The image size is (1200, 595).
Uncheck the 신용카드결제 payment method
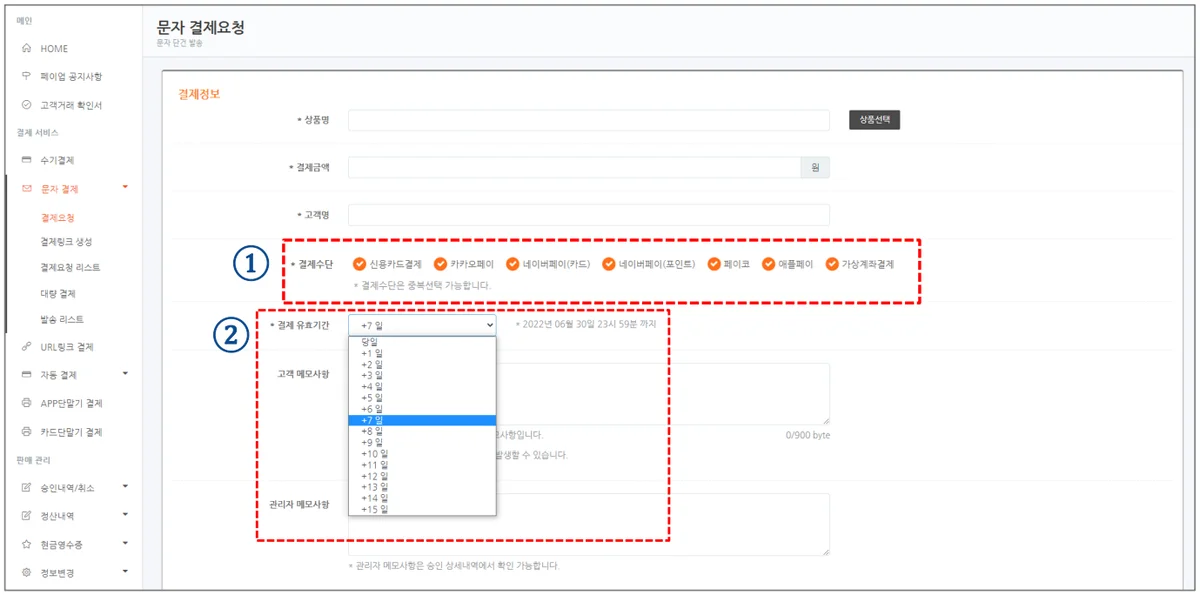point(359,264)
